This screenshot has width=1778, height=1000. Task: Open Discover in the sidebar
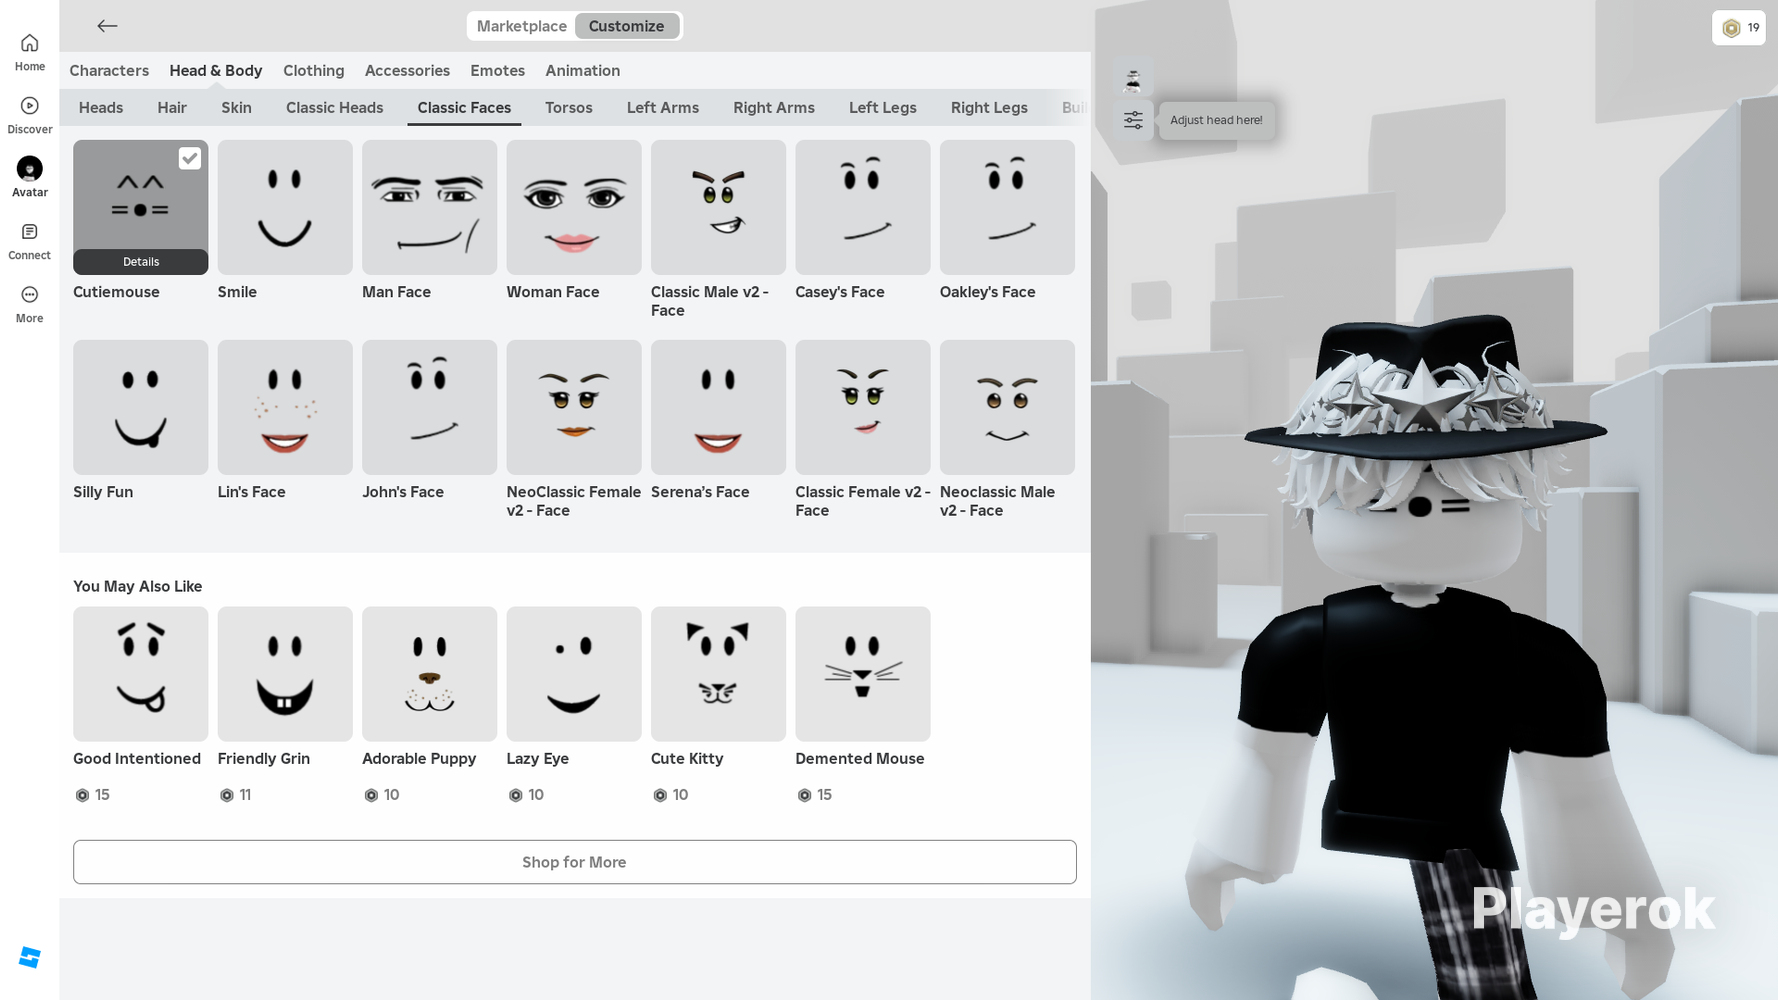coord(30,115)
